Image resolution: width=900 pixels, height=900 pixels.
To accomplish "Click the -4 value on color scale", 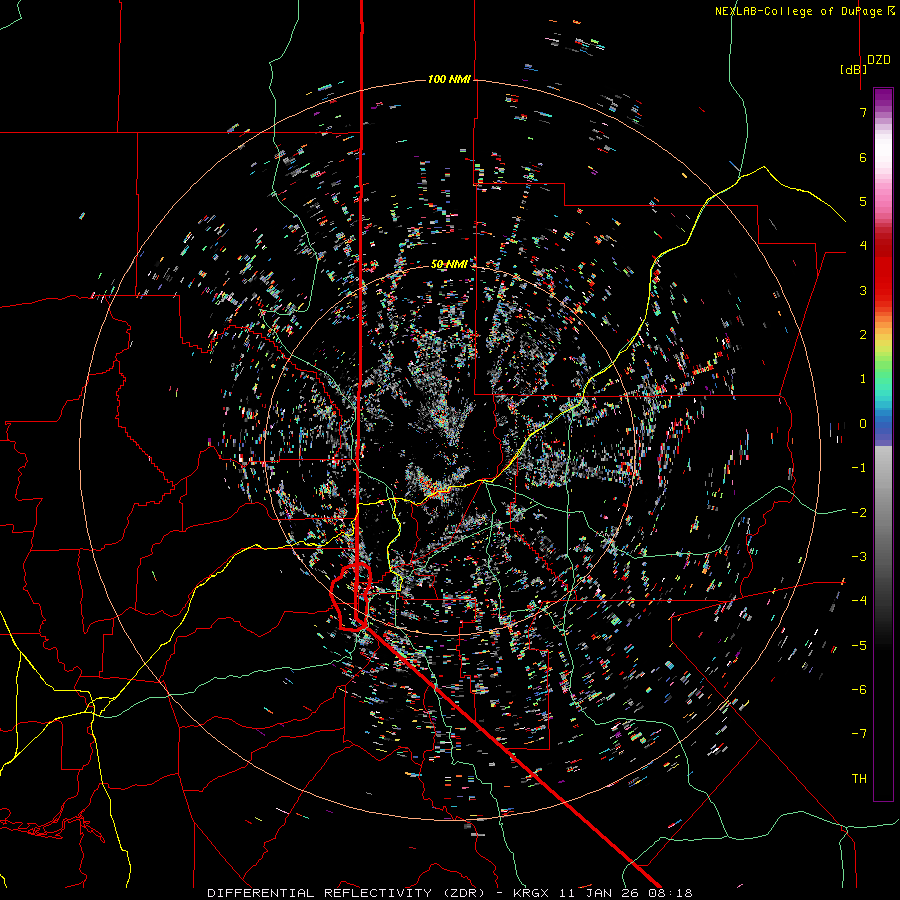I will coord(859,600).
